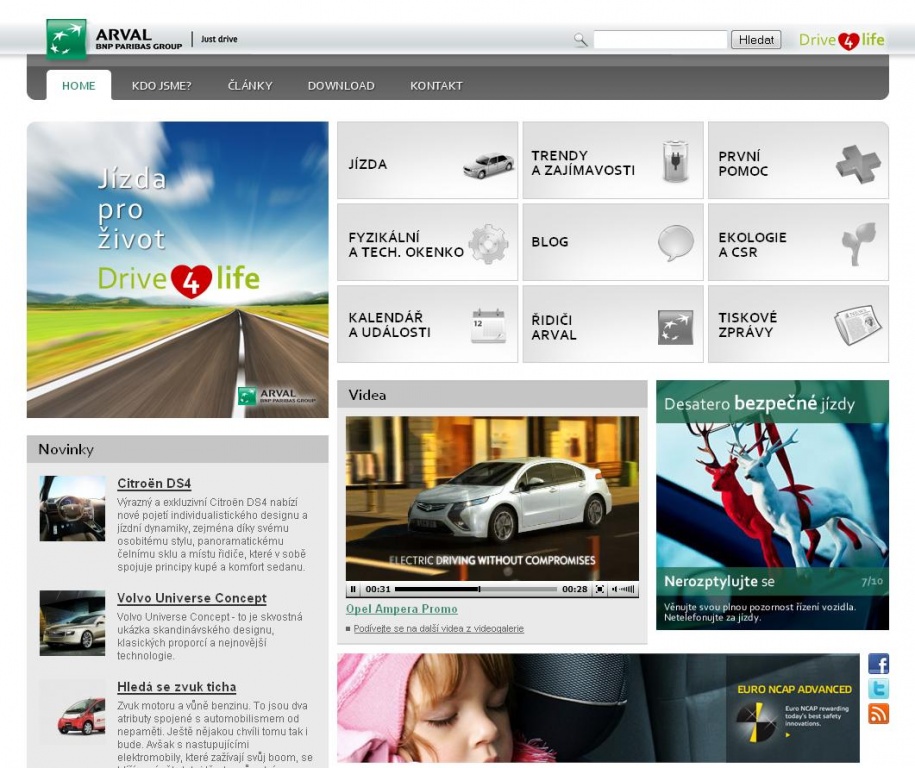This screenshot has width=915, height=768.
Task: Click the search magnifier icon
Action: pyautogui.click(x=580, y=40)
